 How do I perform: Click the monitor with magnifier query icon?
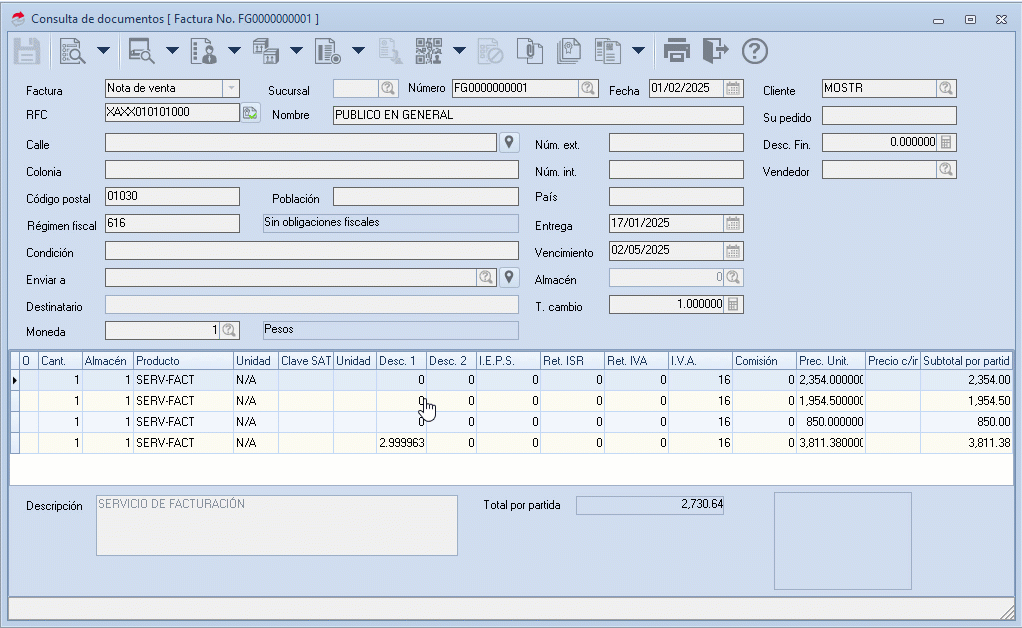pyautogui.click(x=141, y=51)
